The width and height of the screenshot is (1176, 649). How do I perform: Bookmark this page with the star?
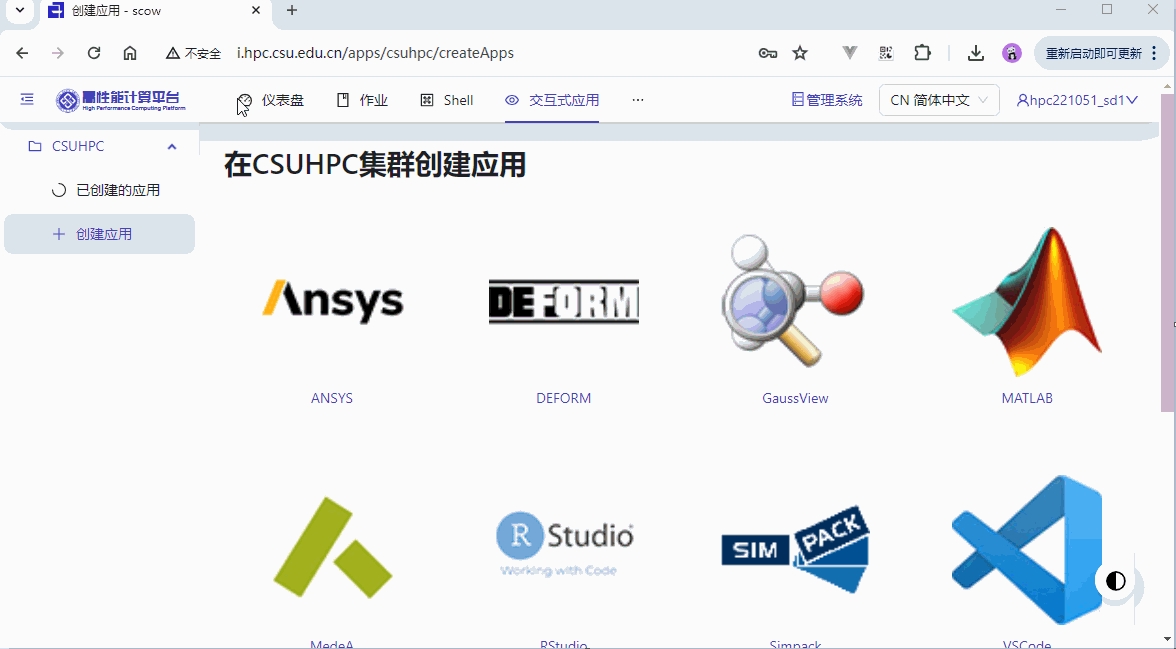click(x=800, y=53)
